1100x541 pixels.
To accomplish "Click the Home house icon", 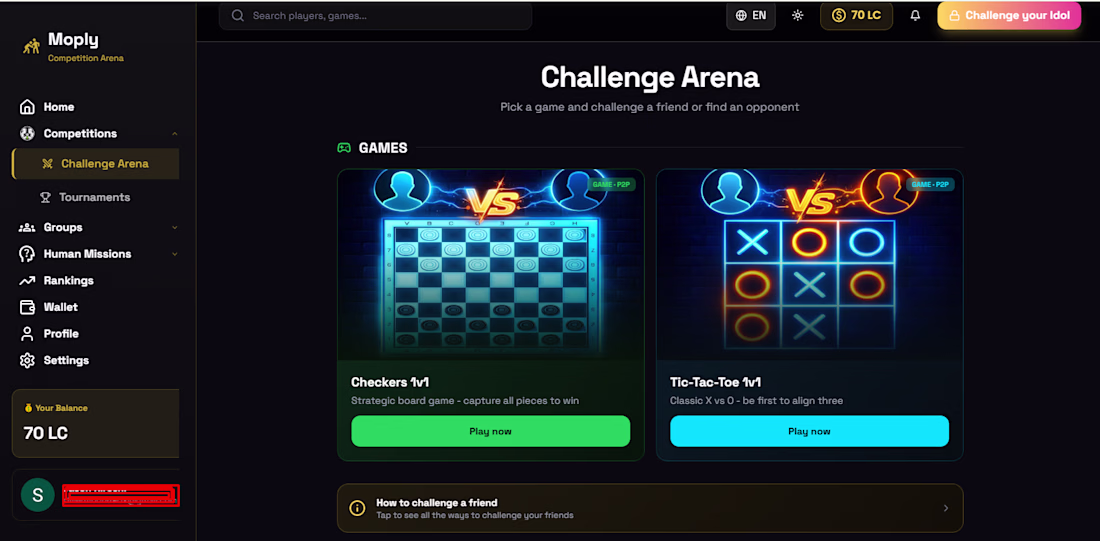I will pyautogui.click(x=27, y=107).
